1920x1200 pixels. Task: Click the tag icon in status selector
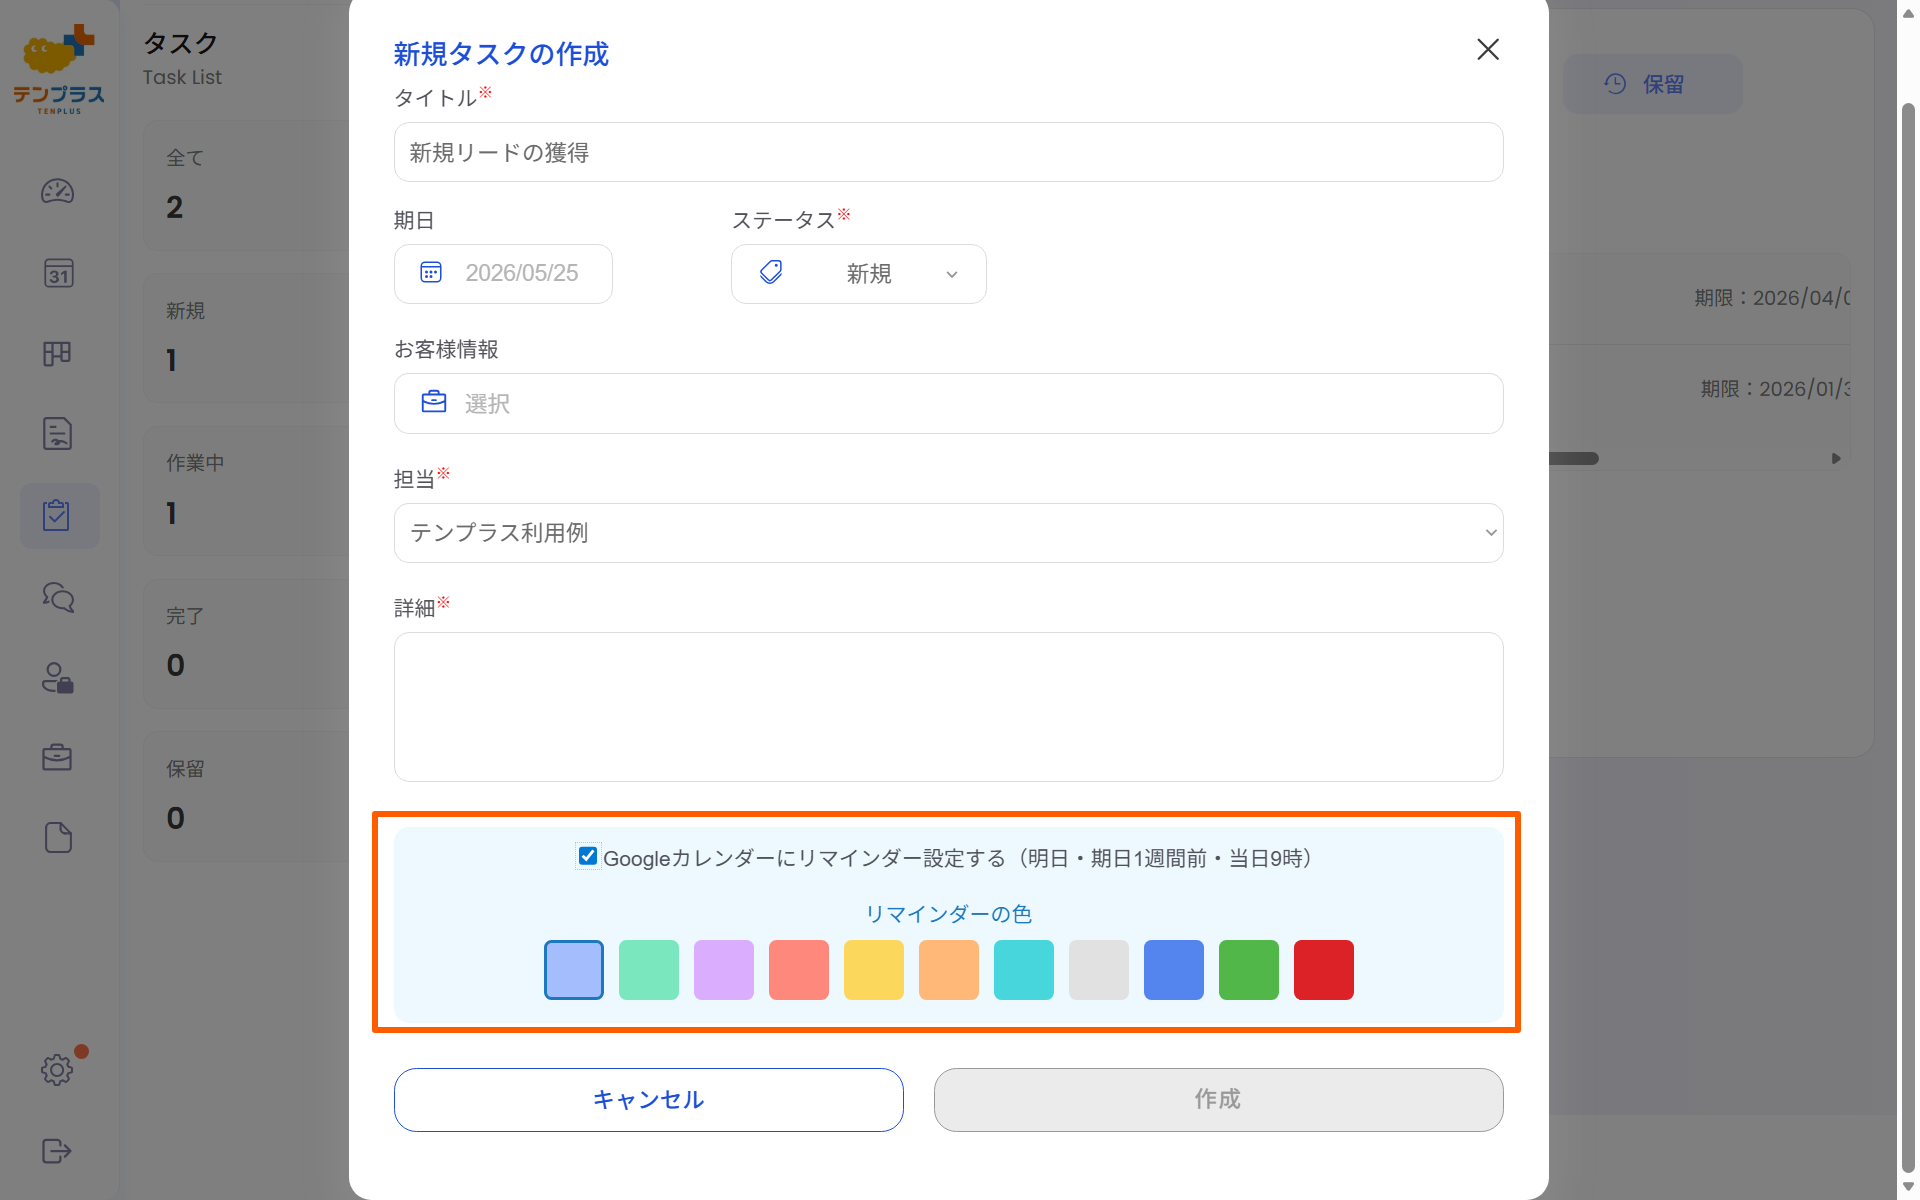pos(771,272)
